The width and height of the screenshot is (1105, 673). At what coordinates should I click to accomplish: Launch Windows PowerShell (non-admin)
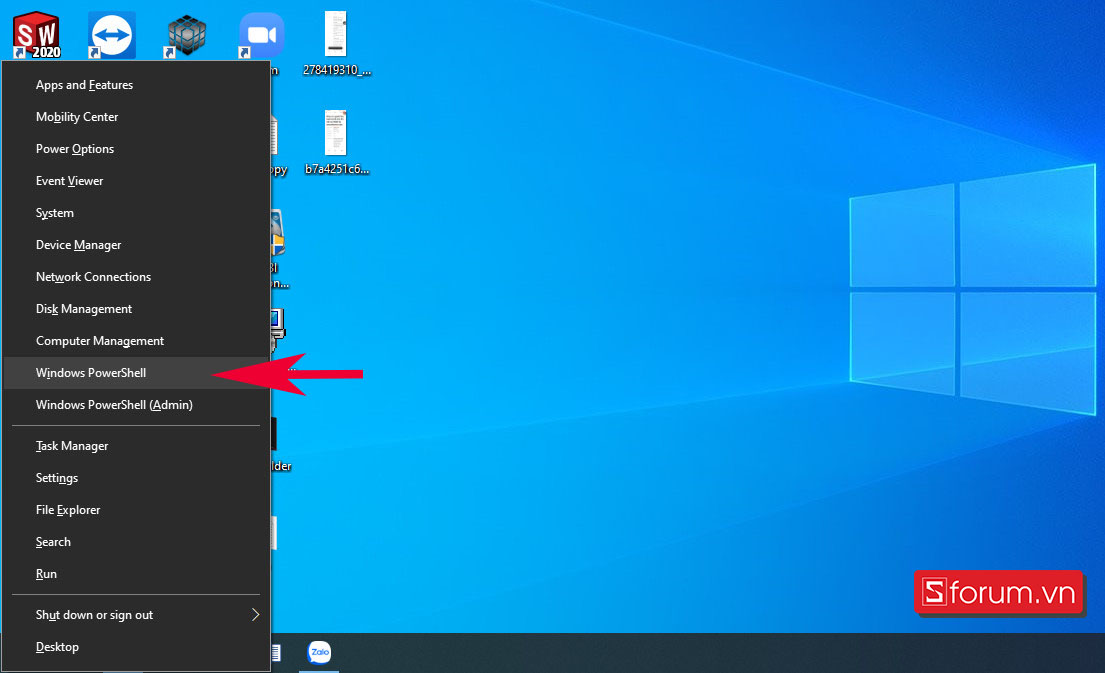(137, 373)
